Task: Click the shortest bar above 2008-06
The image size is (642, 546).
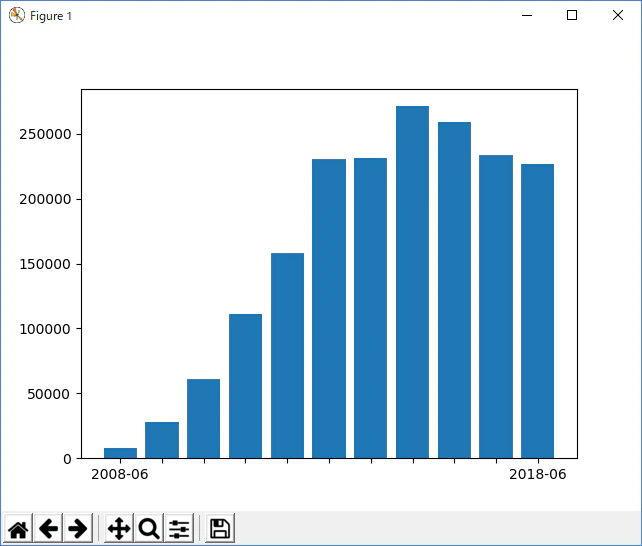Action: [120, 453]
